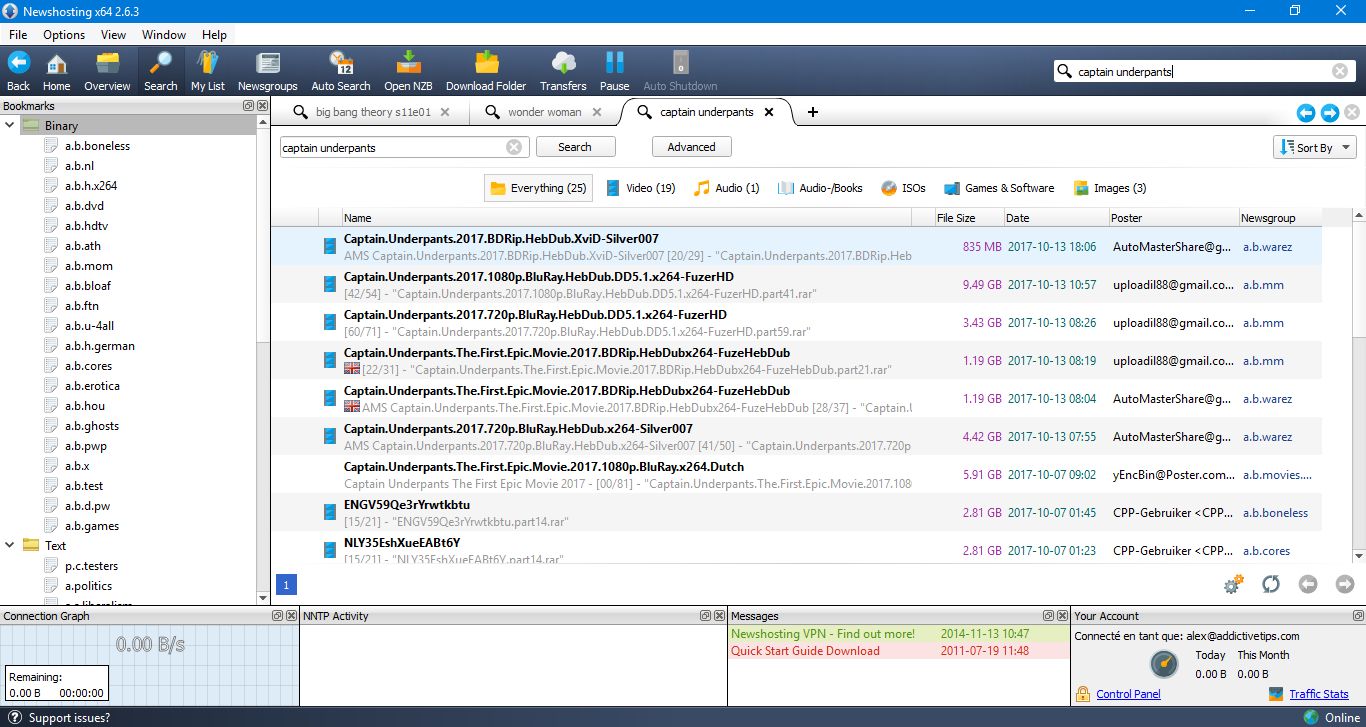This screenshot has height=727, width=1366.
Task: Filter results by ISOs
Action: click(x=903, y=188)
